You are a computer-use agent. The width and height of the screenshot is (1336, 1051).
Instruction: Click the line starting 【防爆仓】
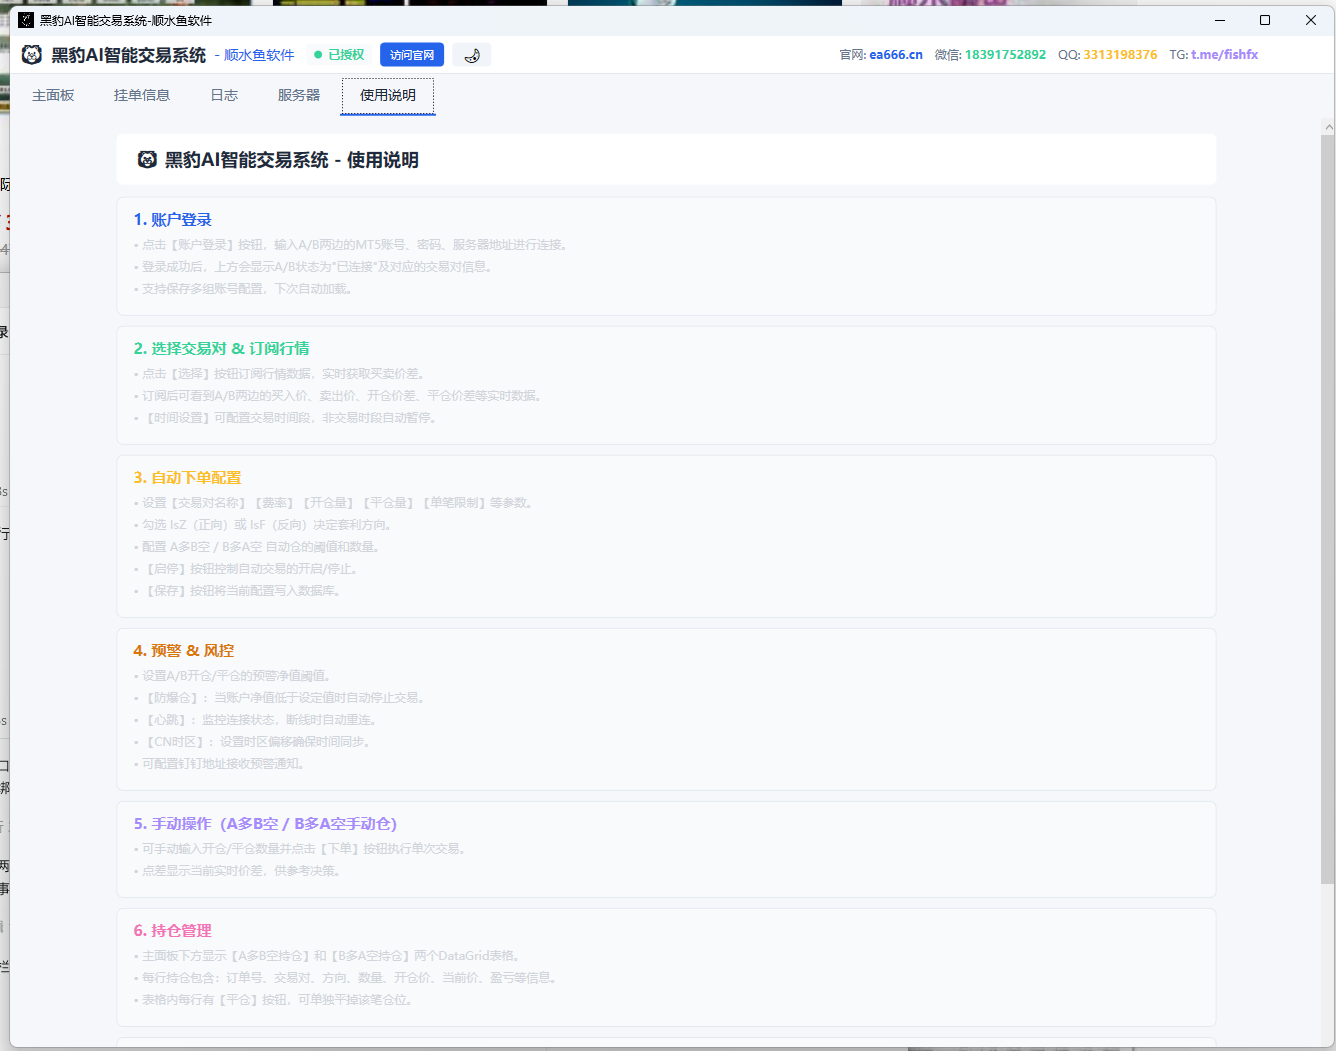click(x=279, y=698)
